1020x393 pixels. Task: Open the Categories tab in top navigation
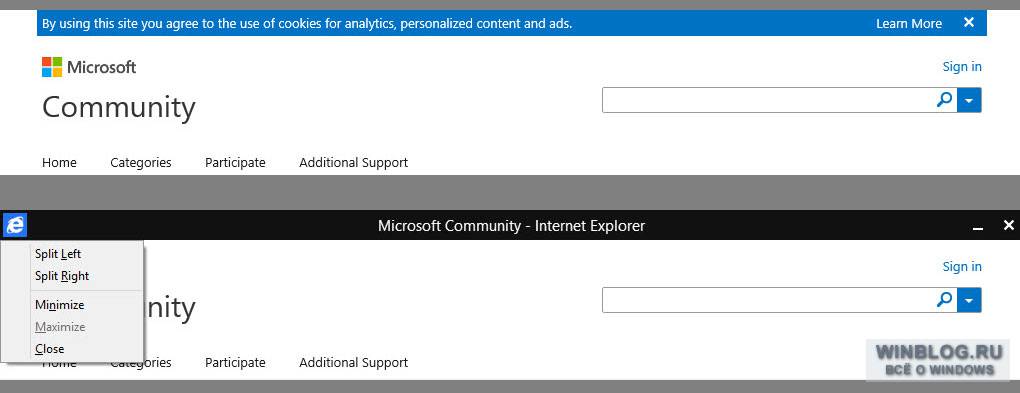click(x=141, y=162)
